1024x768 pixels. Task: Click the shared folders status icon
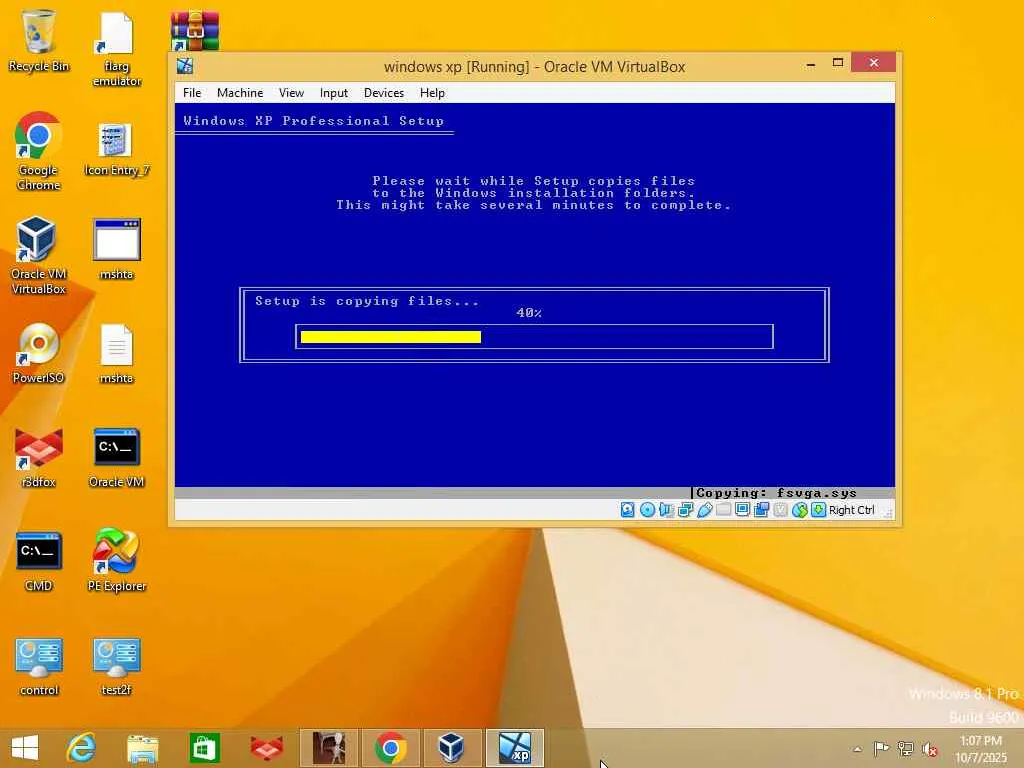point(724,510)
